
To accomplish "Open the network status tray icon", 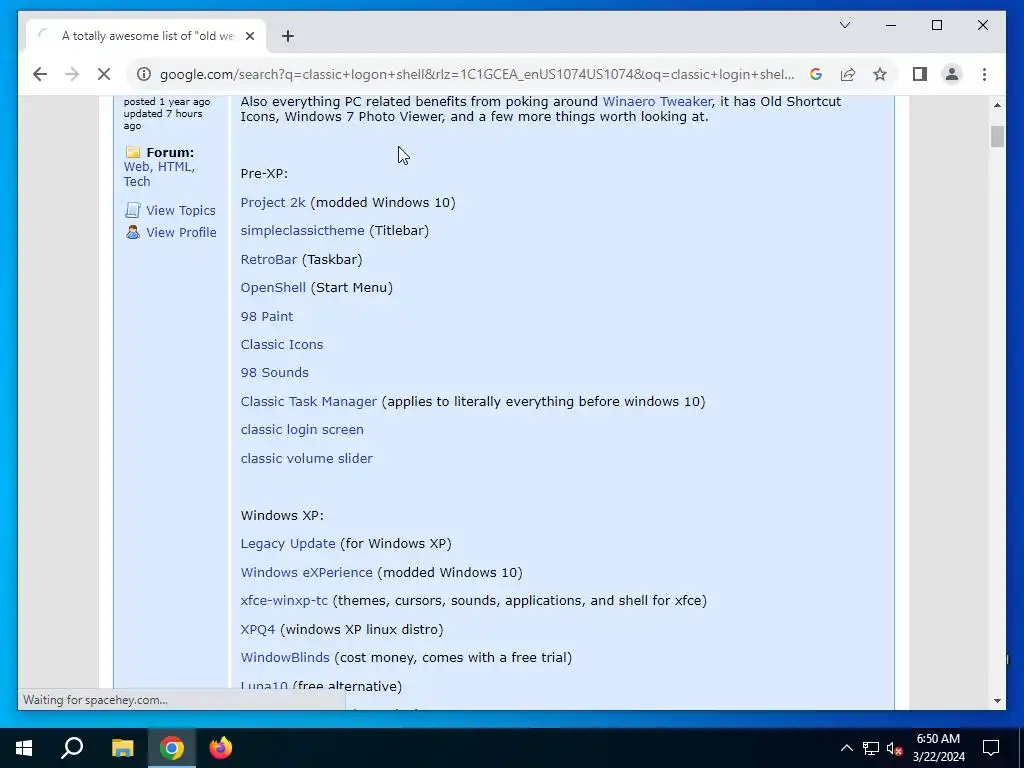I will pos(871,748).
